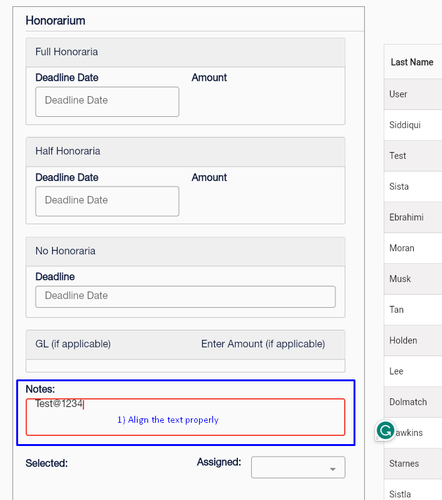Click the Deadline label under No Honoraria

[55, 277]
